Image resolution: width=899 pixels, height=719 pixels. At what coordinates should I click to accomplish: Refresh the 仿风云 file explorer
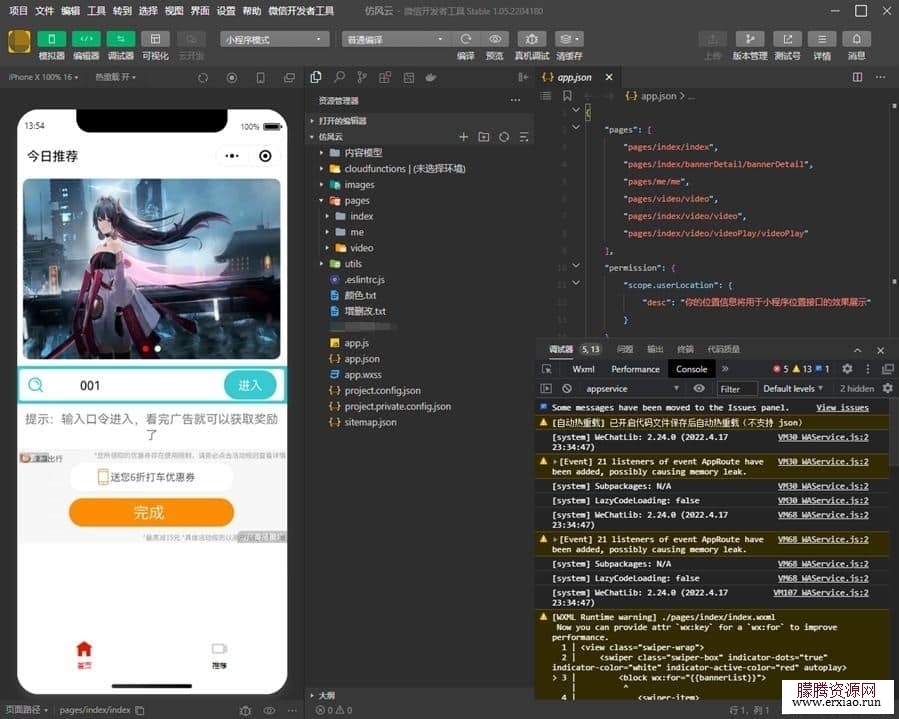click(504, 136)
